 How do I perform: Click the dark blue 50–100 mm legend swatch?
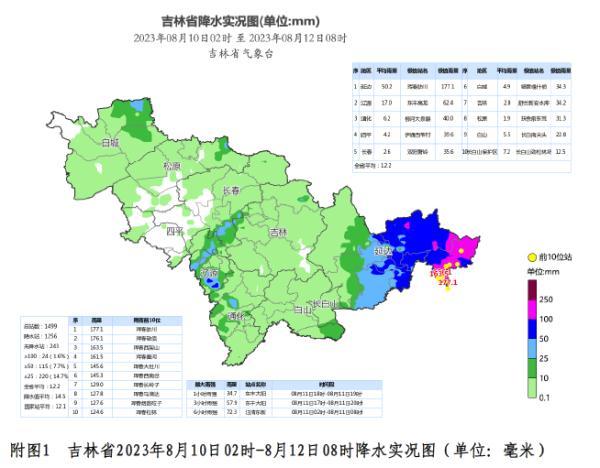pos(531,329)
